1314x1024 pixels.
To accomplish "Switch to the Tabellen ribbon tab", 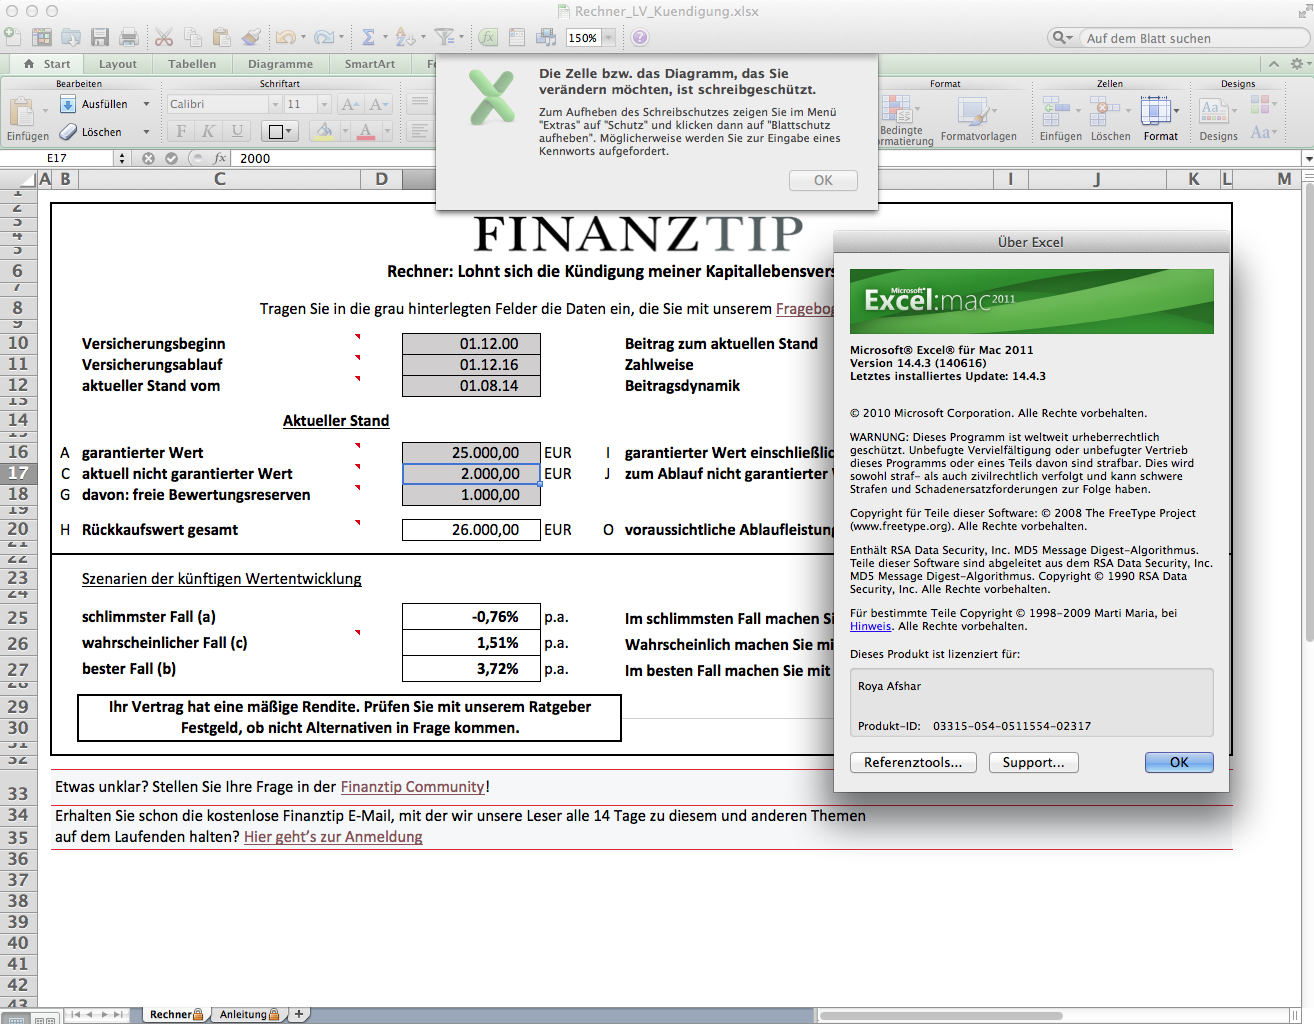I will (x=192, y=64).
